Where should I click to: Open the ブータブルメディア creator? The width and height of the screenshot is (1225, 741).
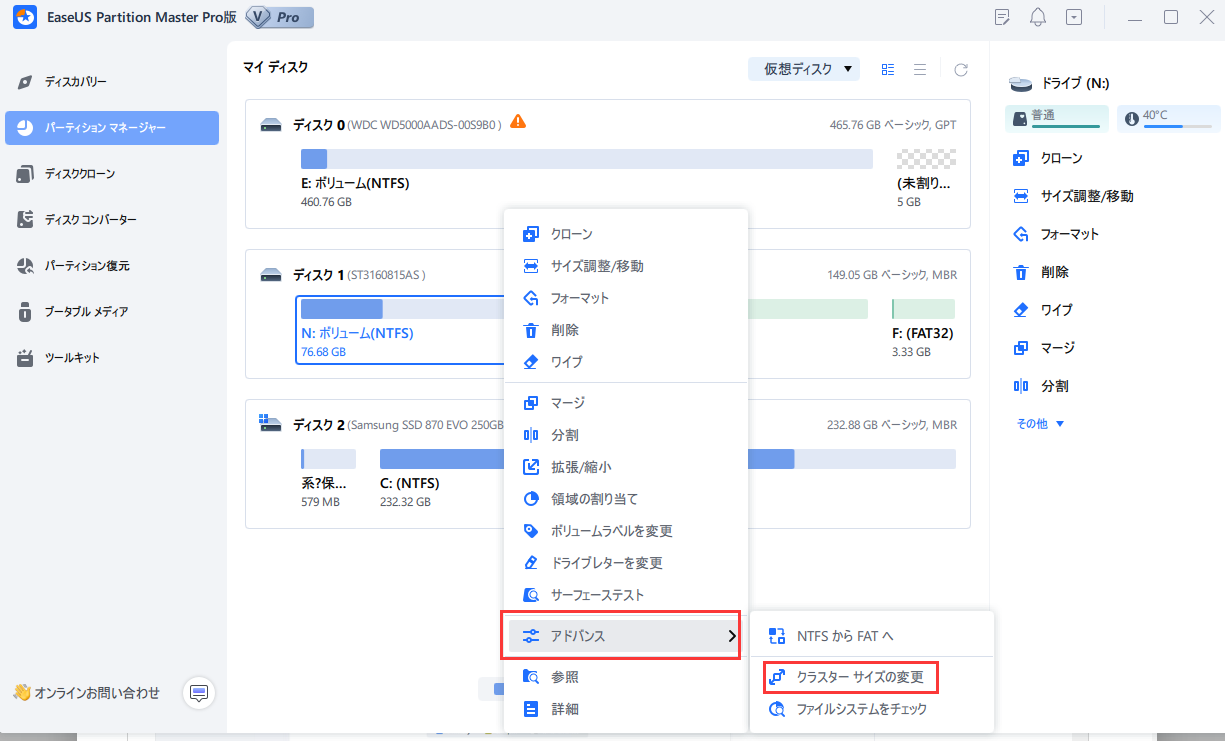coord(88,311)
